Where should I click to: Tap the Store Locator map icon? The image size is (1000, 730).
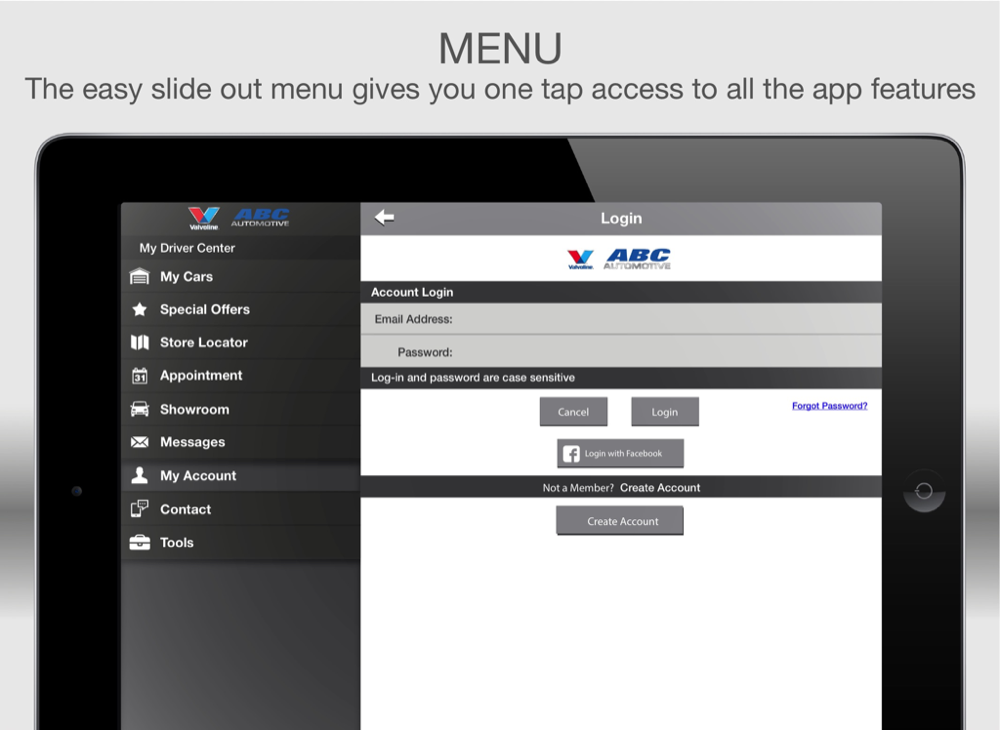(140, 342)
